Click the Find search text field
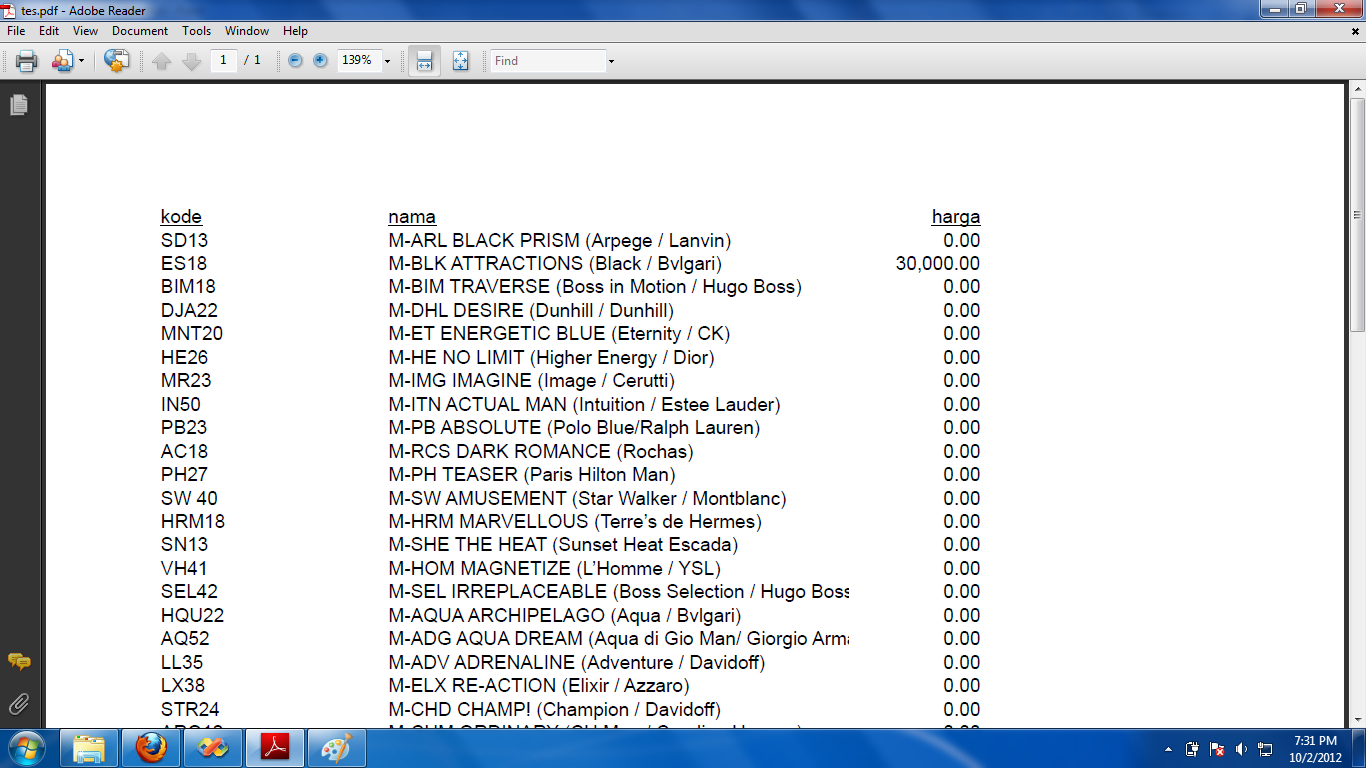Image resolution: width=1366 pixels, height=768 pixels. pos(548,61)
